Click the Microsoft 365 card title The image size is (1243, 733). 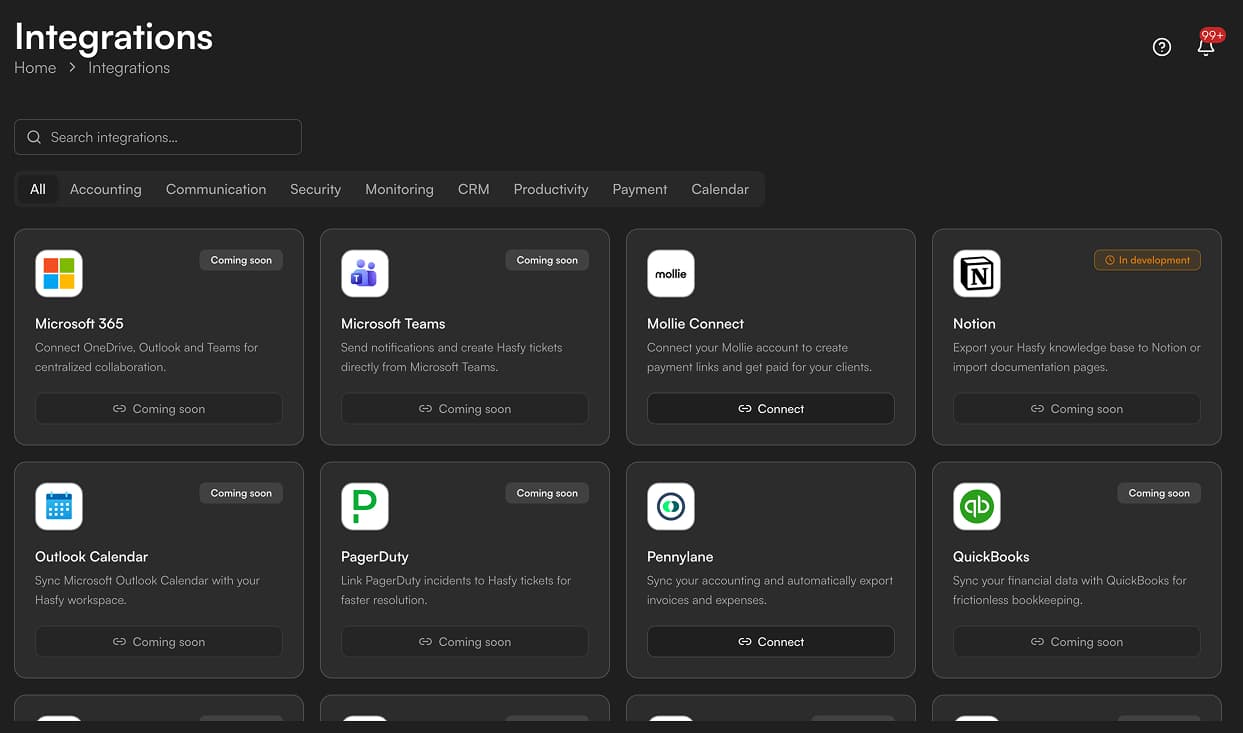79,324
